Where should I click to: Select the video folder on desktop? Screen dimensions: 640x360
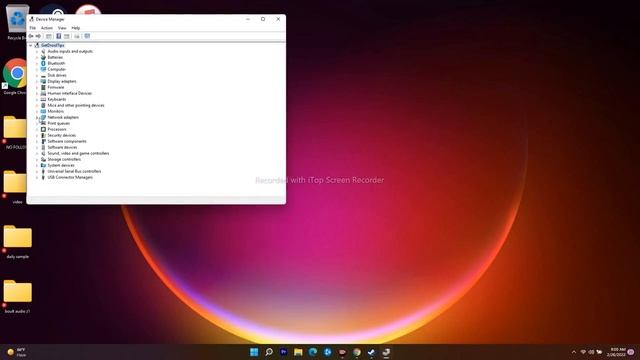click(x=16, y=187)
